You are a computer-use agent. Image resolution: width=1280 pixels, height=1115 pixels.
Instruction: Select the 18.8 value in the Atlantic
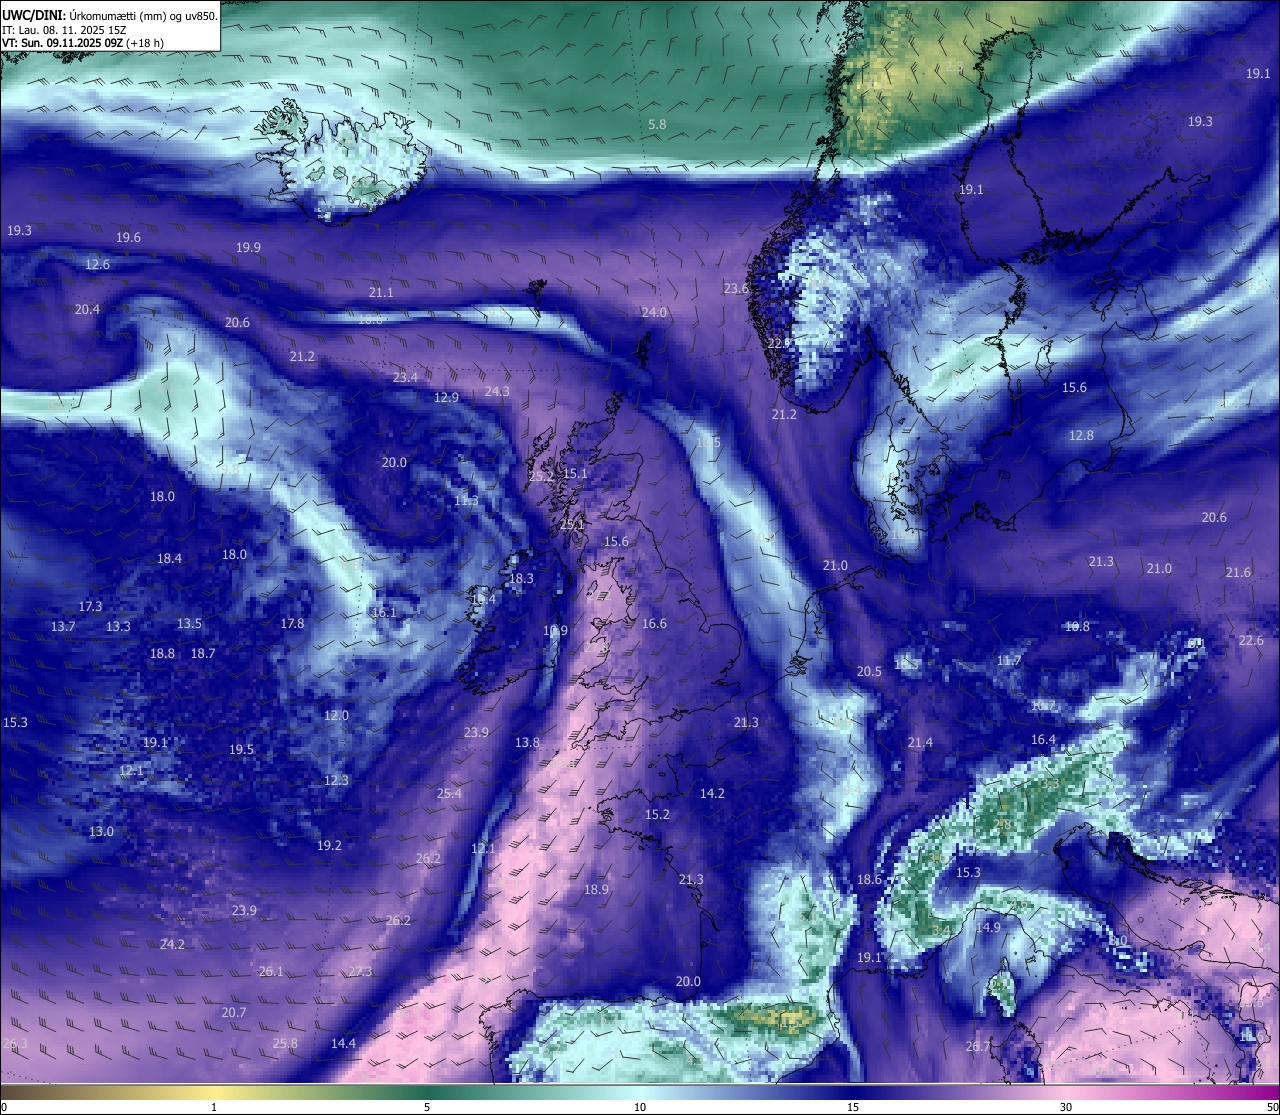162,653
